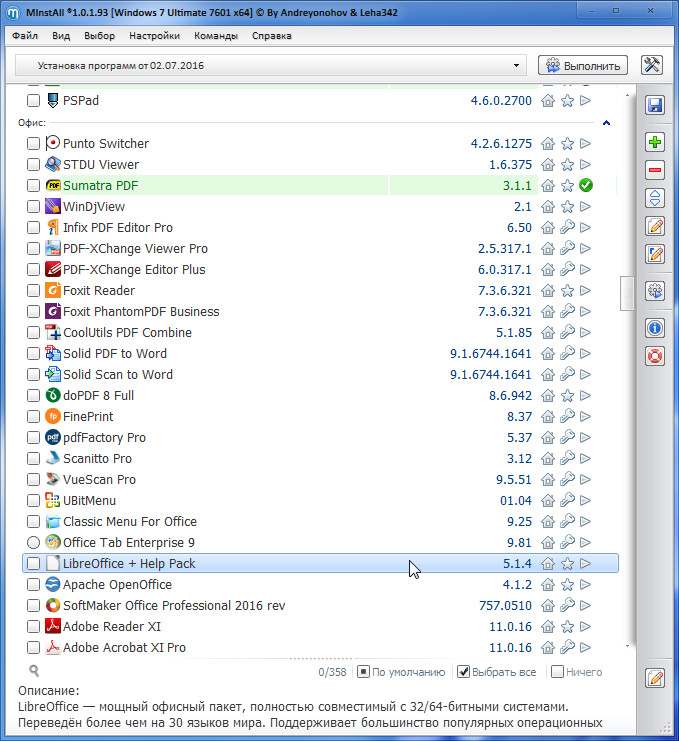
Task: Select the 'PDF-XChange Viewer Pro' row
Action: (x=320, y=249)
